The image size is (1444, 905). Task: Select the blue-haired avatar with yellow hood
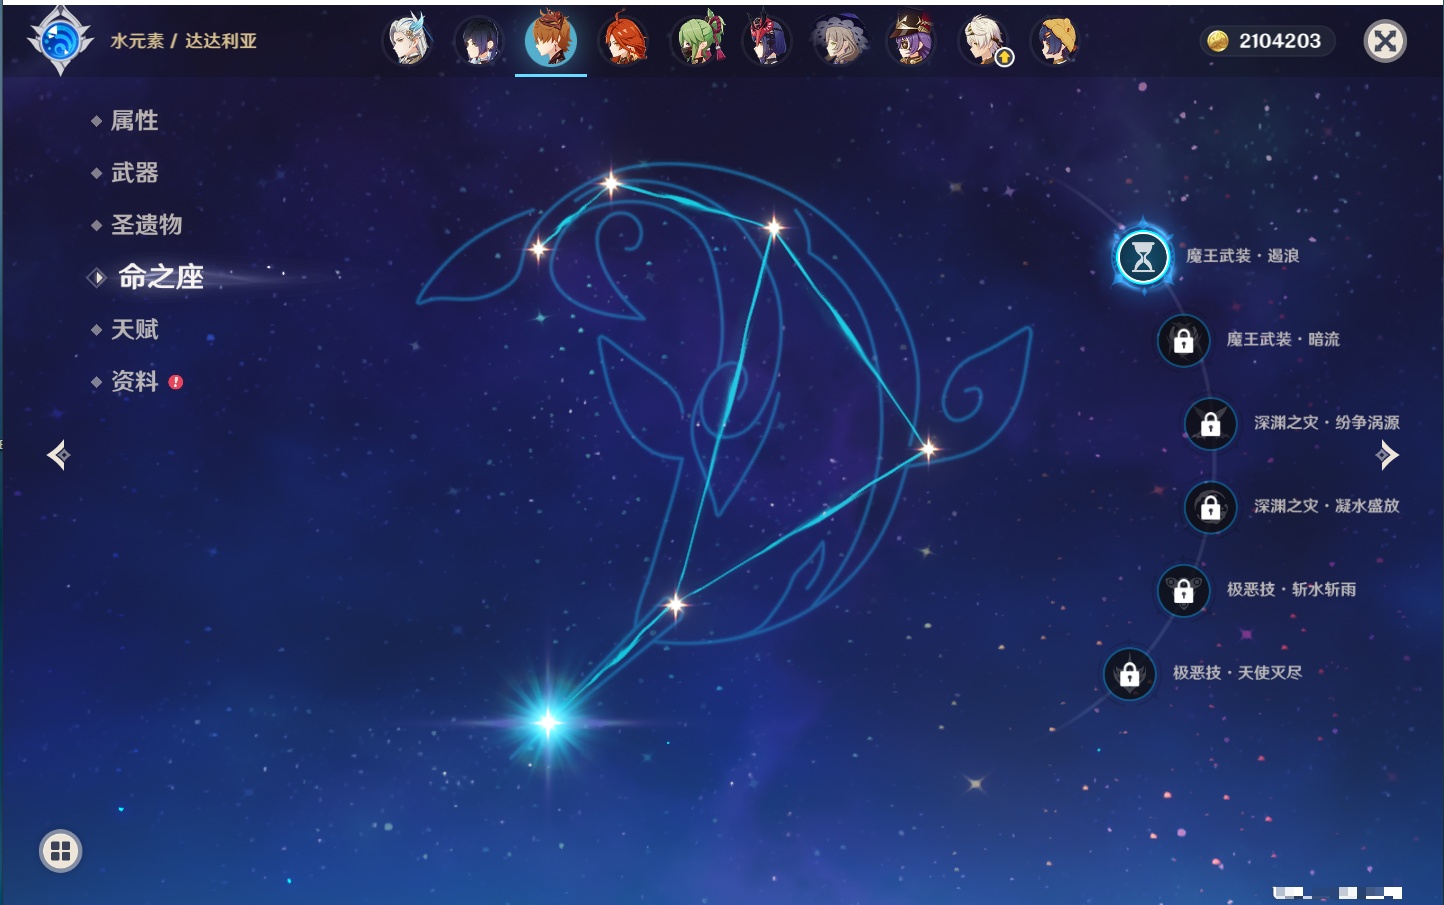[1055, 41]
